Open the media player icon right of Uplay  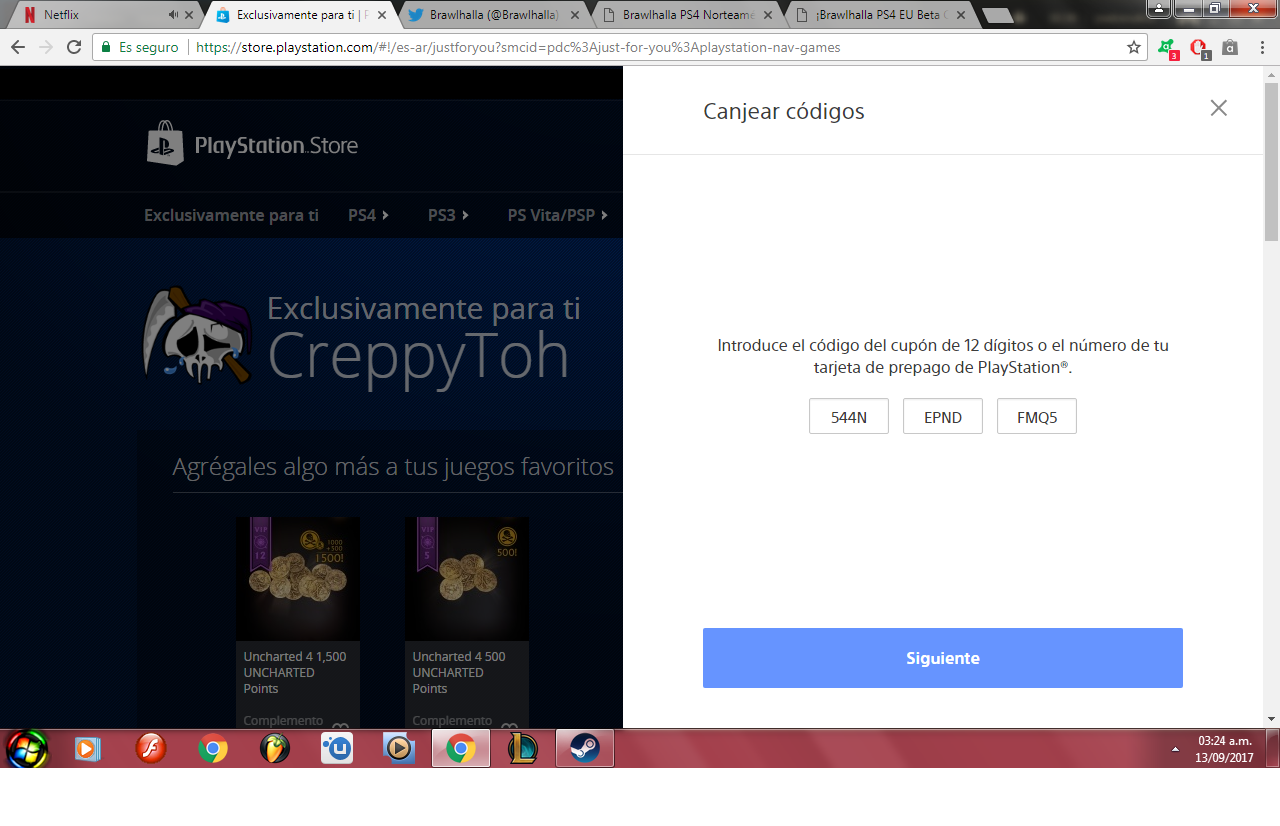click(399, 748)
